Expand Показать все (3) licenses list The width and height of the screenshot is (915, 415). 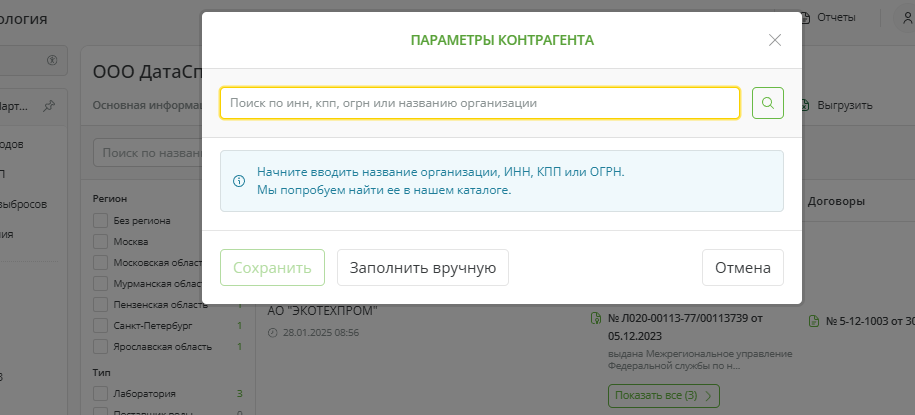click(x=663, y=396)
